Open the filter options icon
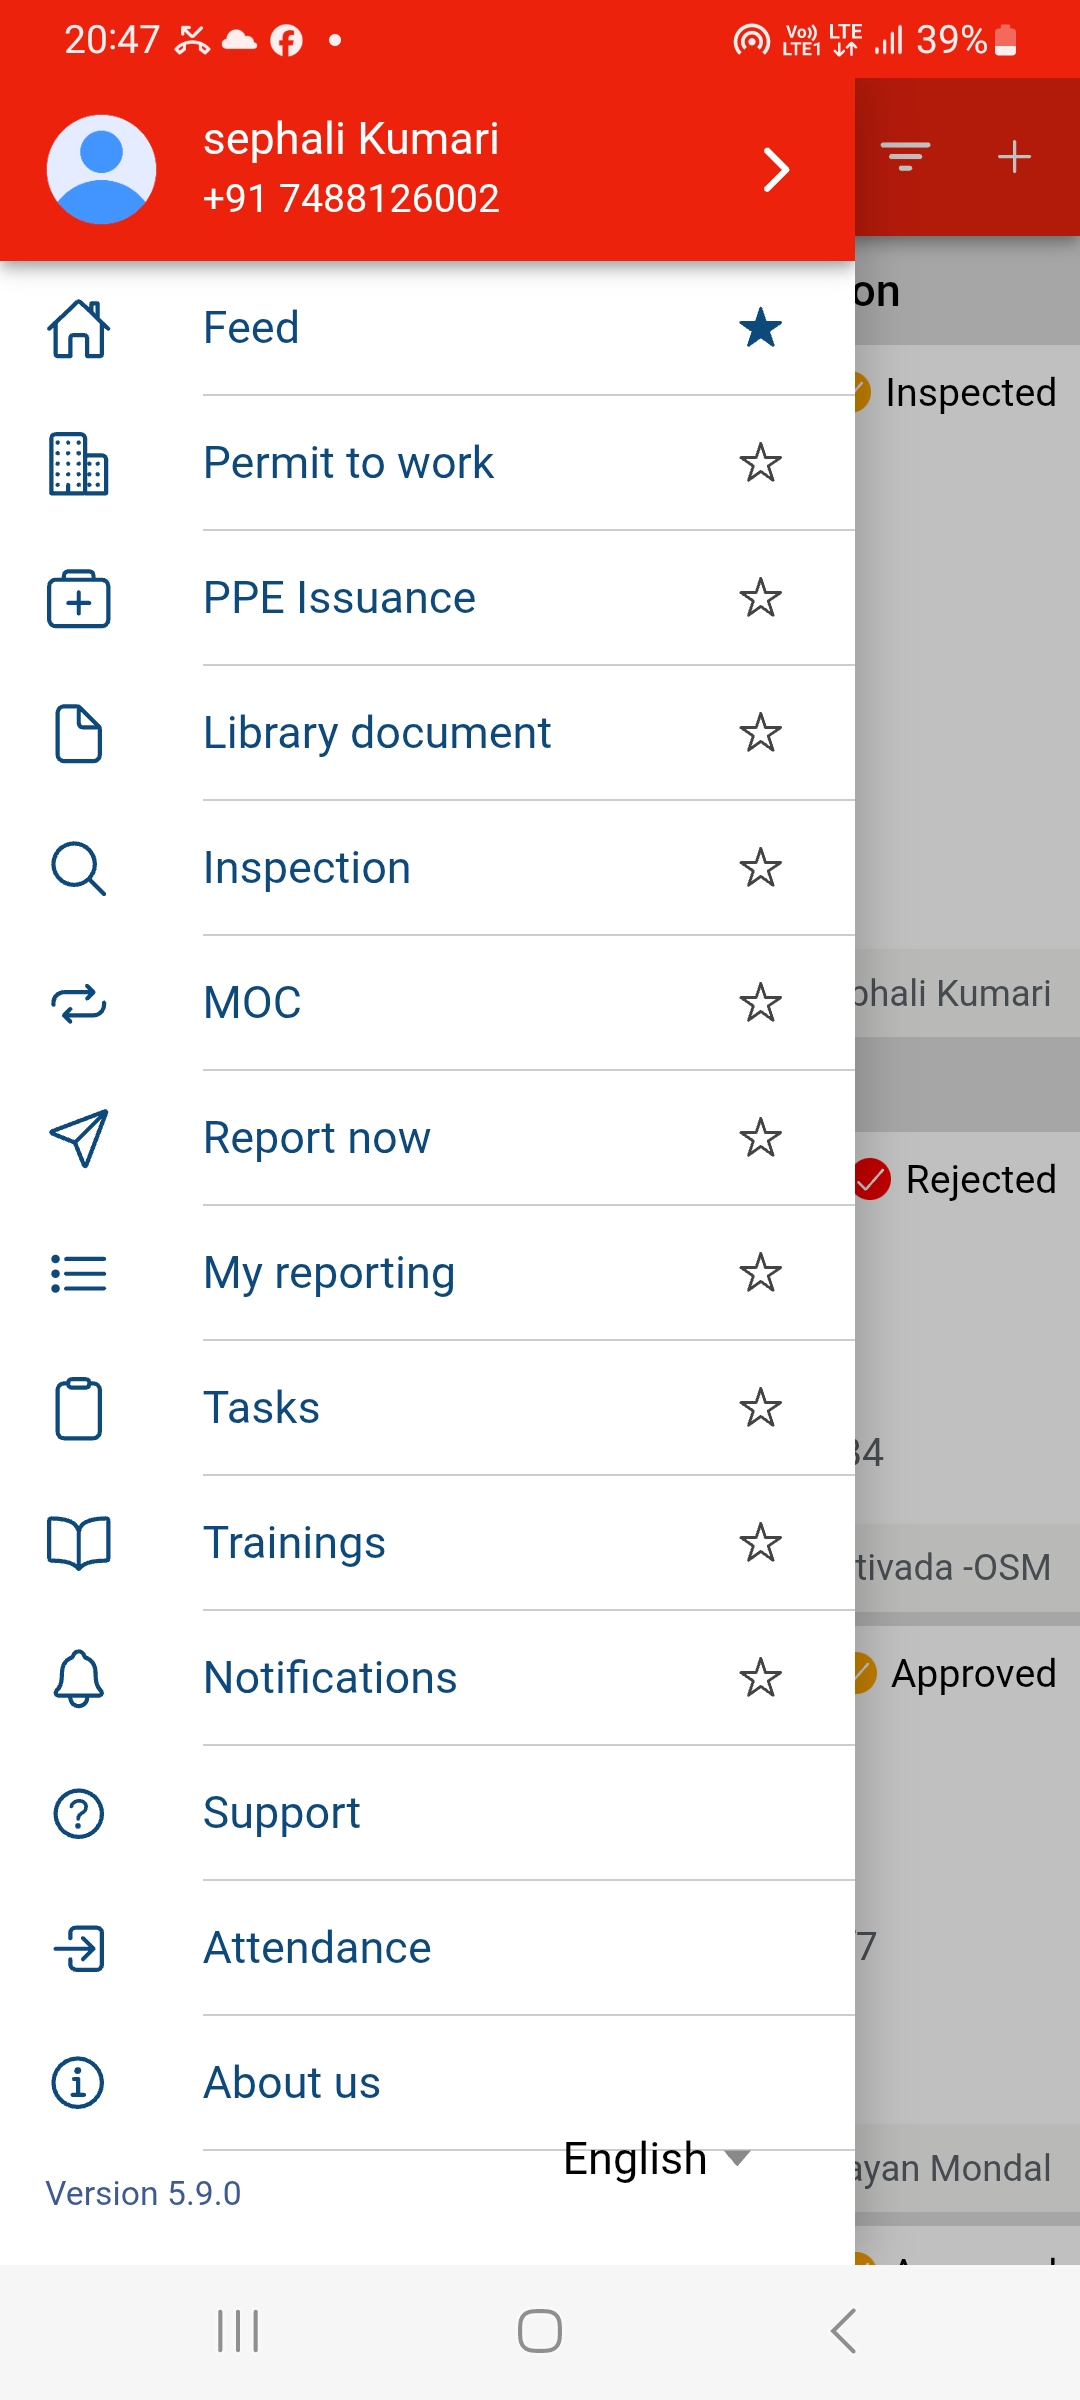This screenshot has height=2400, width=1080. pyautogui.click(x=905, y=157)
